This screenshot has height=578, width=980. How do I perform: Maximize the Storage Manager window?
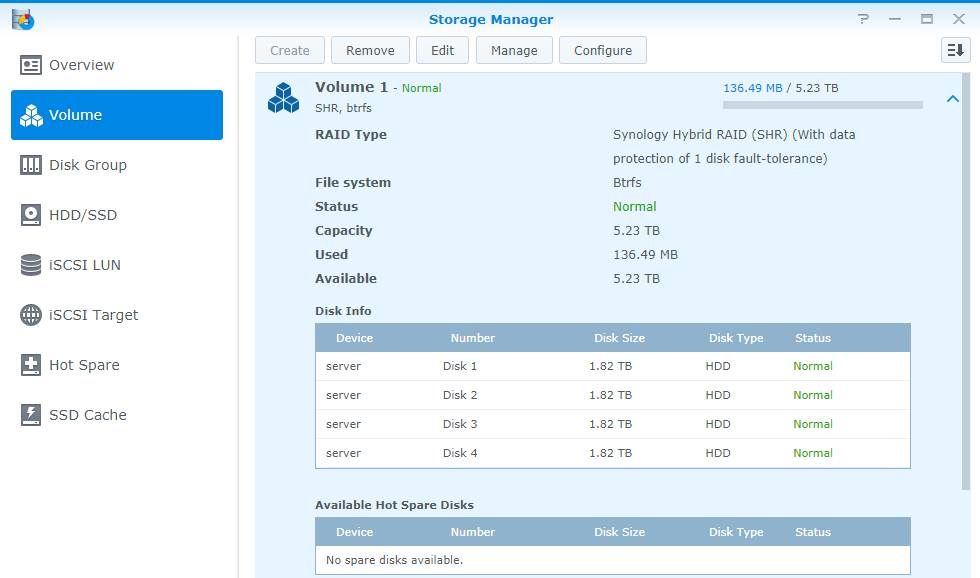click(x=927, y=19)
